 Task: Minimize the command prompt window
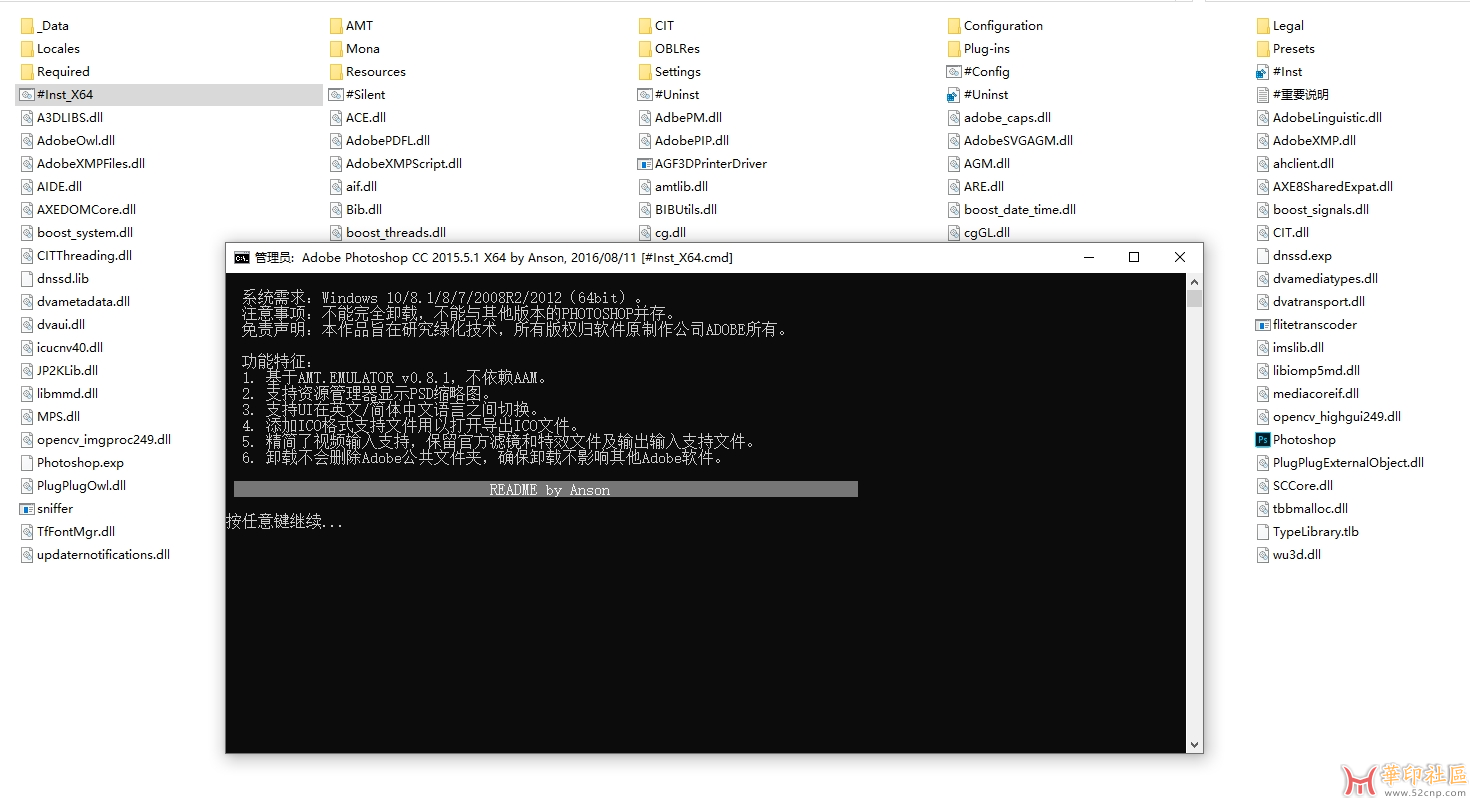1088,257
